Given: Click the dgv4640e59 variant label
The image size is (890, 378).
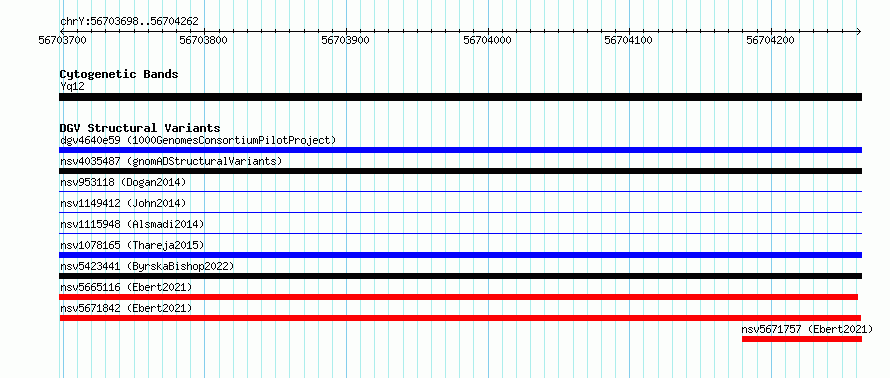Looking at the screenshot, I should coord(198,140).
